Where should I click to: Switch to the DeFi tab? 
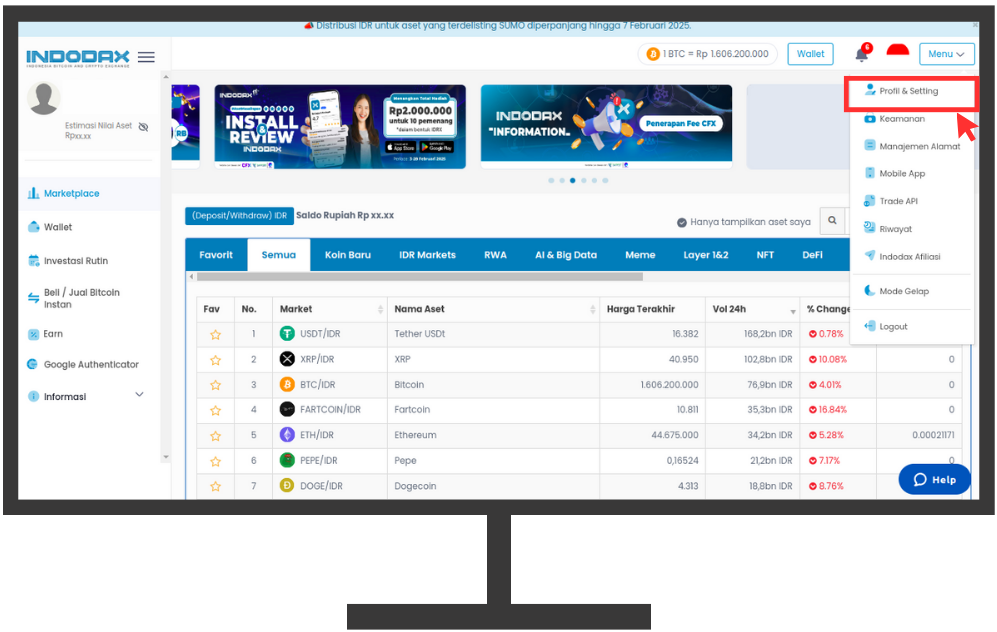812,255
